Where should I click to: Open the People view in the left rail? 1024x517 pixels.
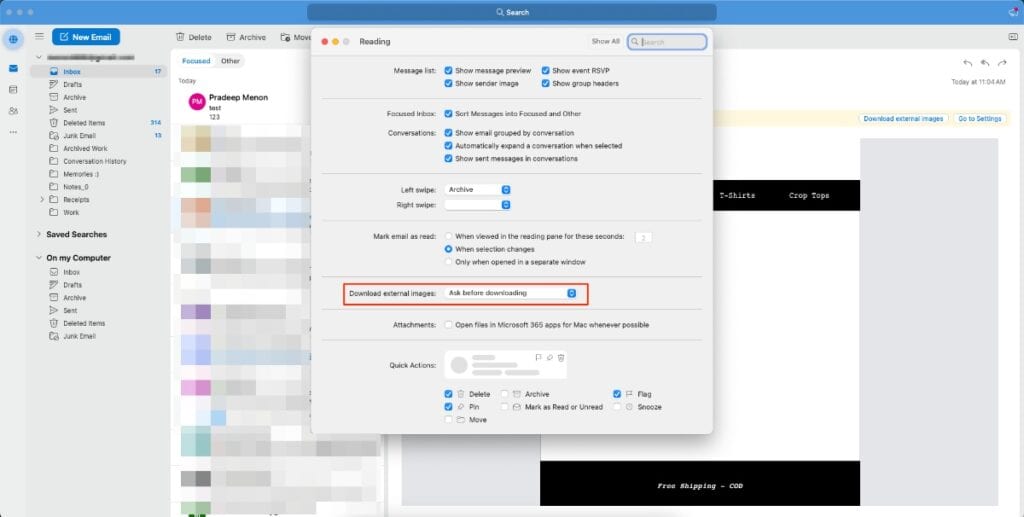coord(13,111)
